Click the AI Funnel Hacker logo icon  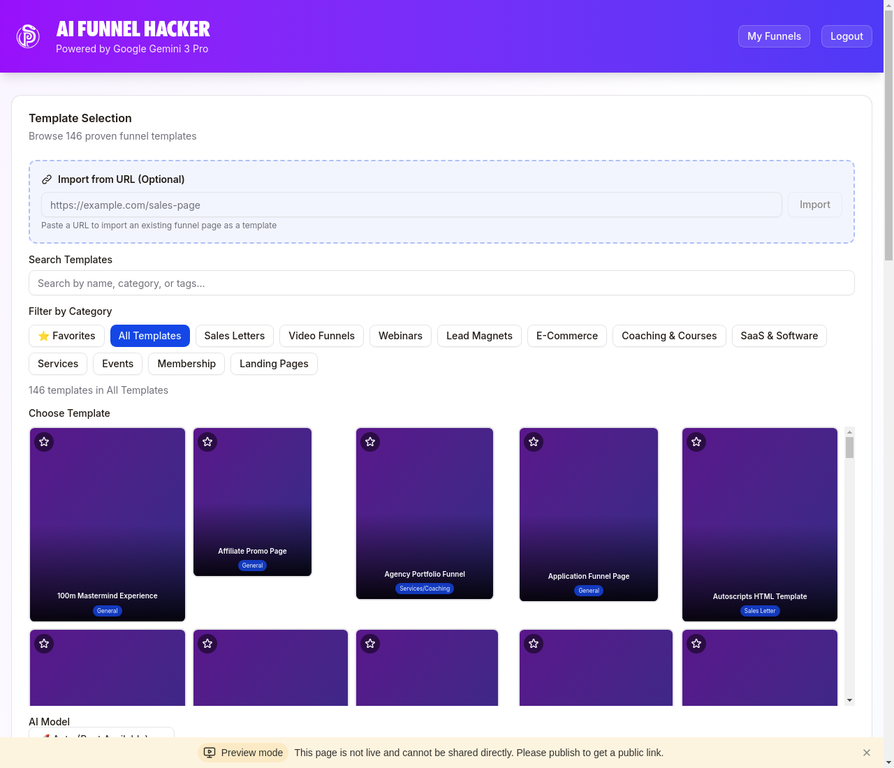pyautogui.click(x=27, y=36)
